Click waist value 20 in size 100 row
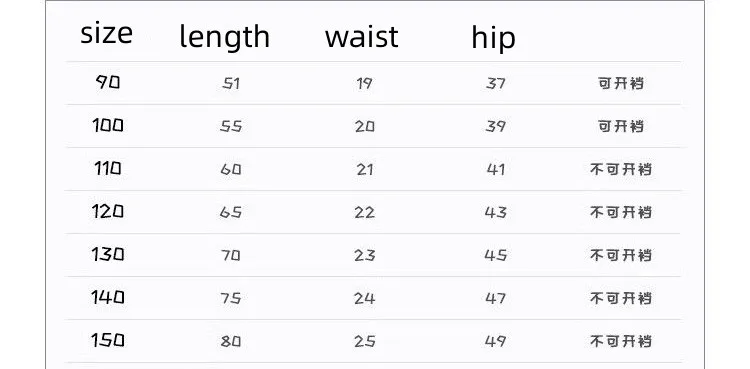 tap(364, 127)
